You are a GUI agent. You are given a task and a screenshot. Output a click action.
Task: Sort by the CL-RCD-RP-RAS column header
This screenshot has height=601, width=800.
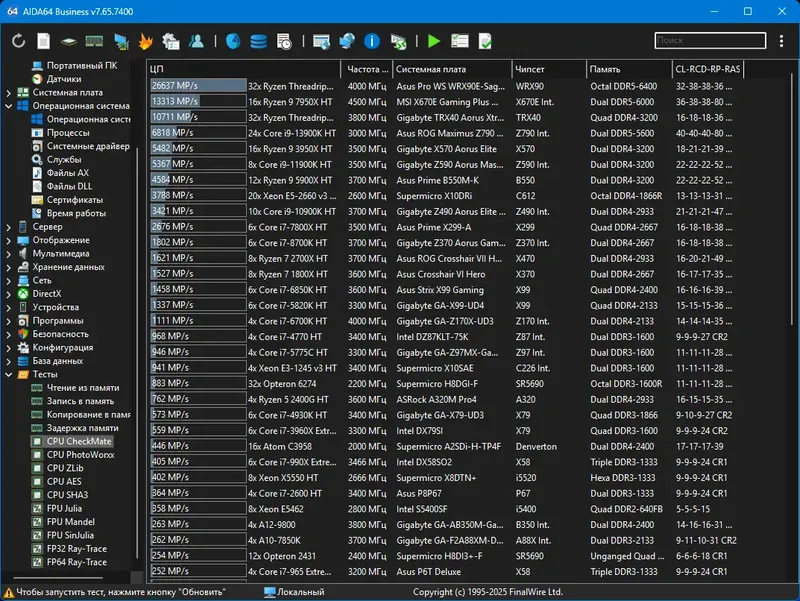[x=708, y=69]
